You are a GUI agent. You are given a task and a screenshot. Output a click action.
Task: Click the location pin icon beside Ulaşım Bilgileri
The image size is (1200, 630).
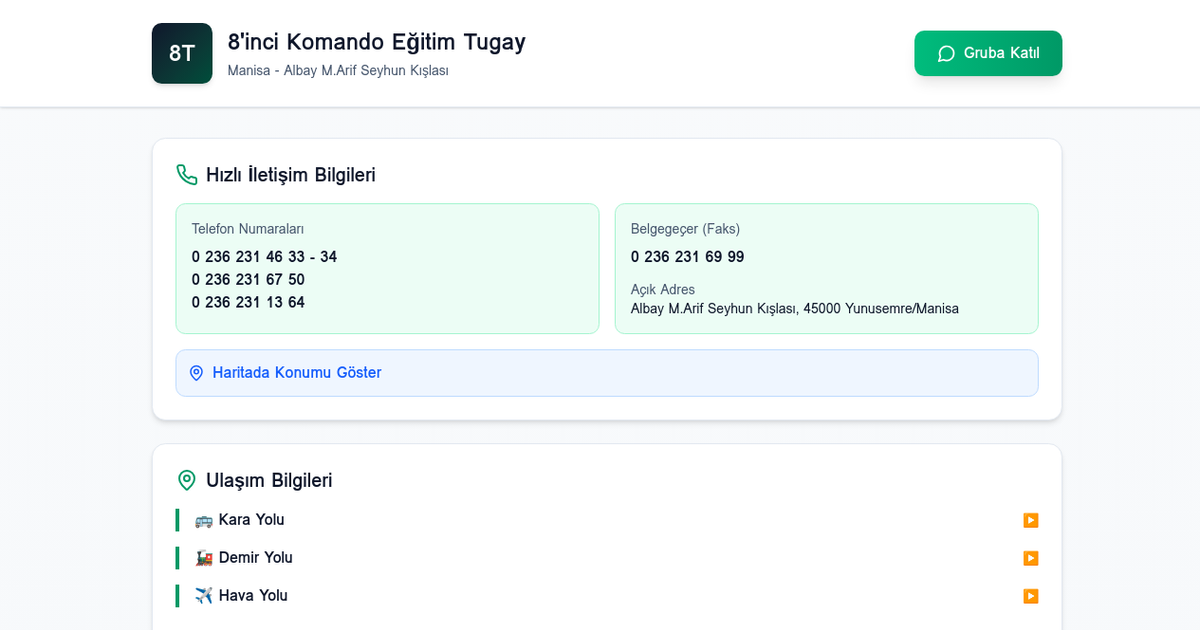[186, 480]
